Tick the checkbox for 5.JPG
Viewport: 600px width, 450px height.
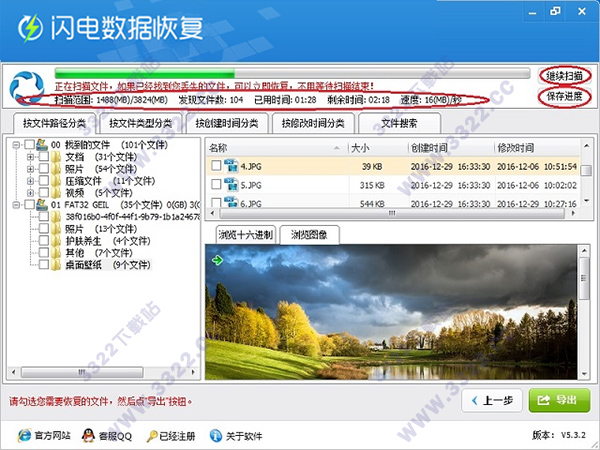coord(216,184)
